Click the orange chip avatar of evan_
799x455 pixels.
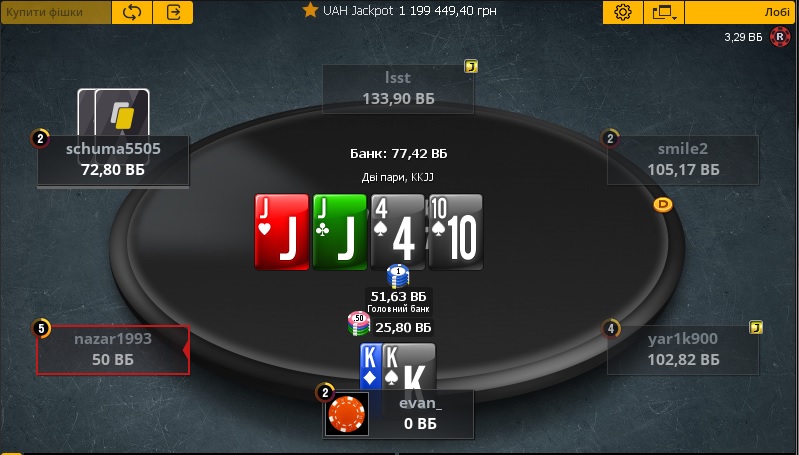[x=347, y=414]
